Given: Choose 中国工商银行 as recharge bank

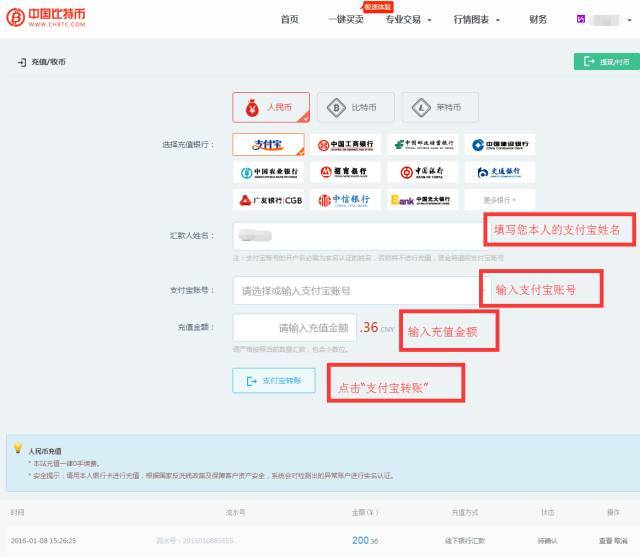Looking at the screenshot, I should click(x=345, y=144).
